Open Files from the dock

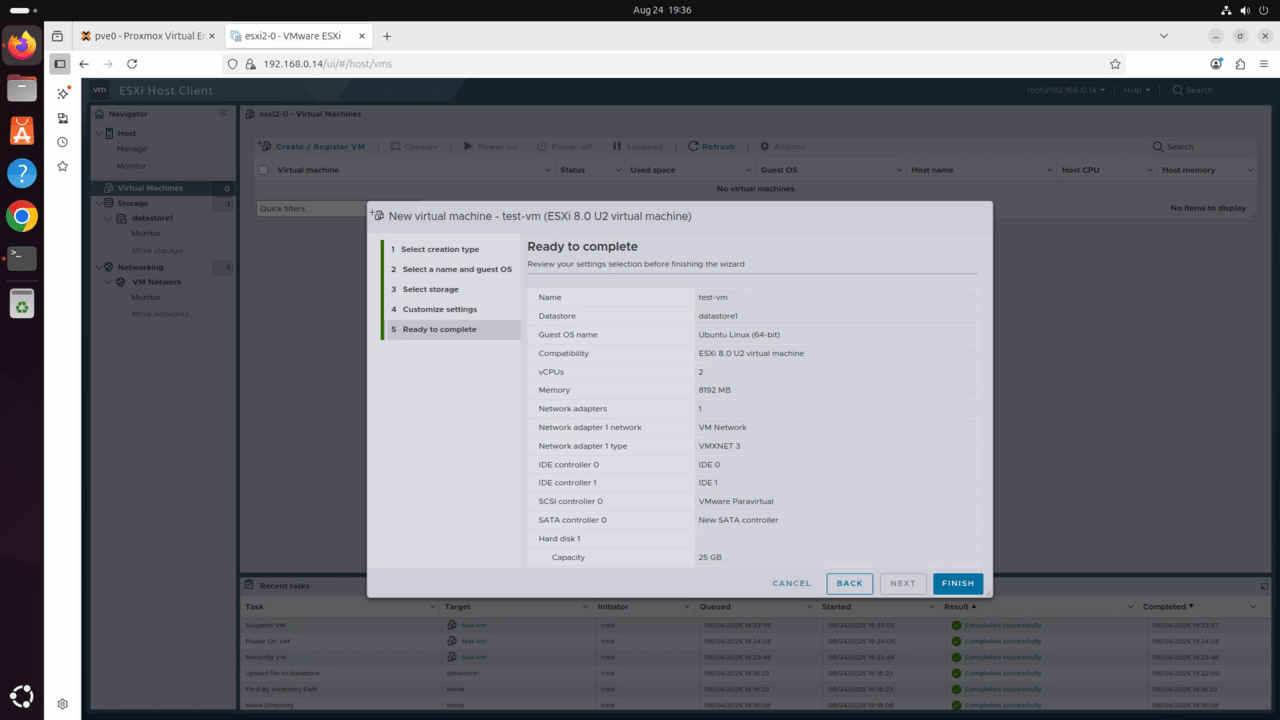(22, 87)
